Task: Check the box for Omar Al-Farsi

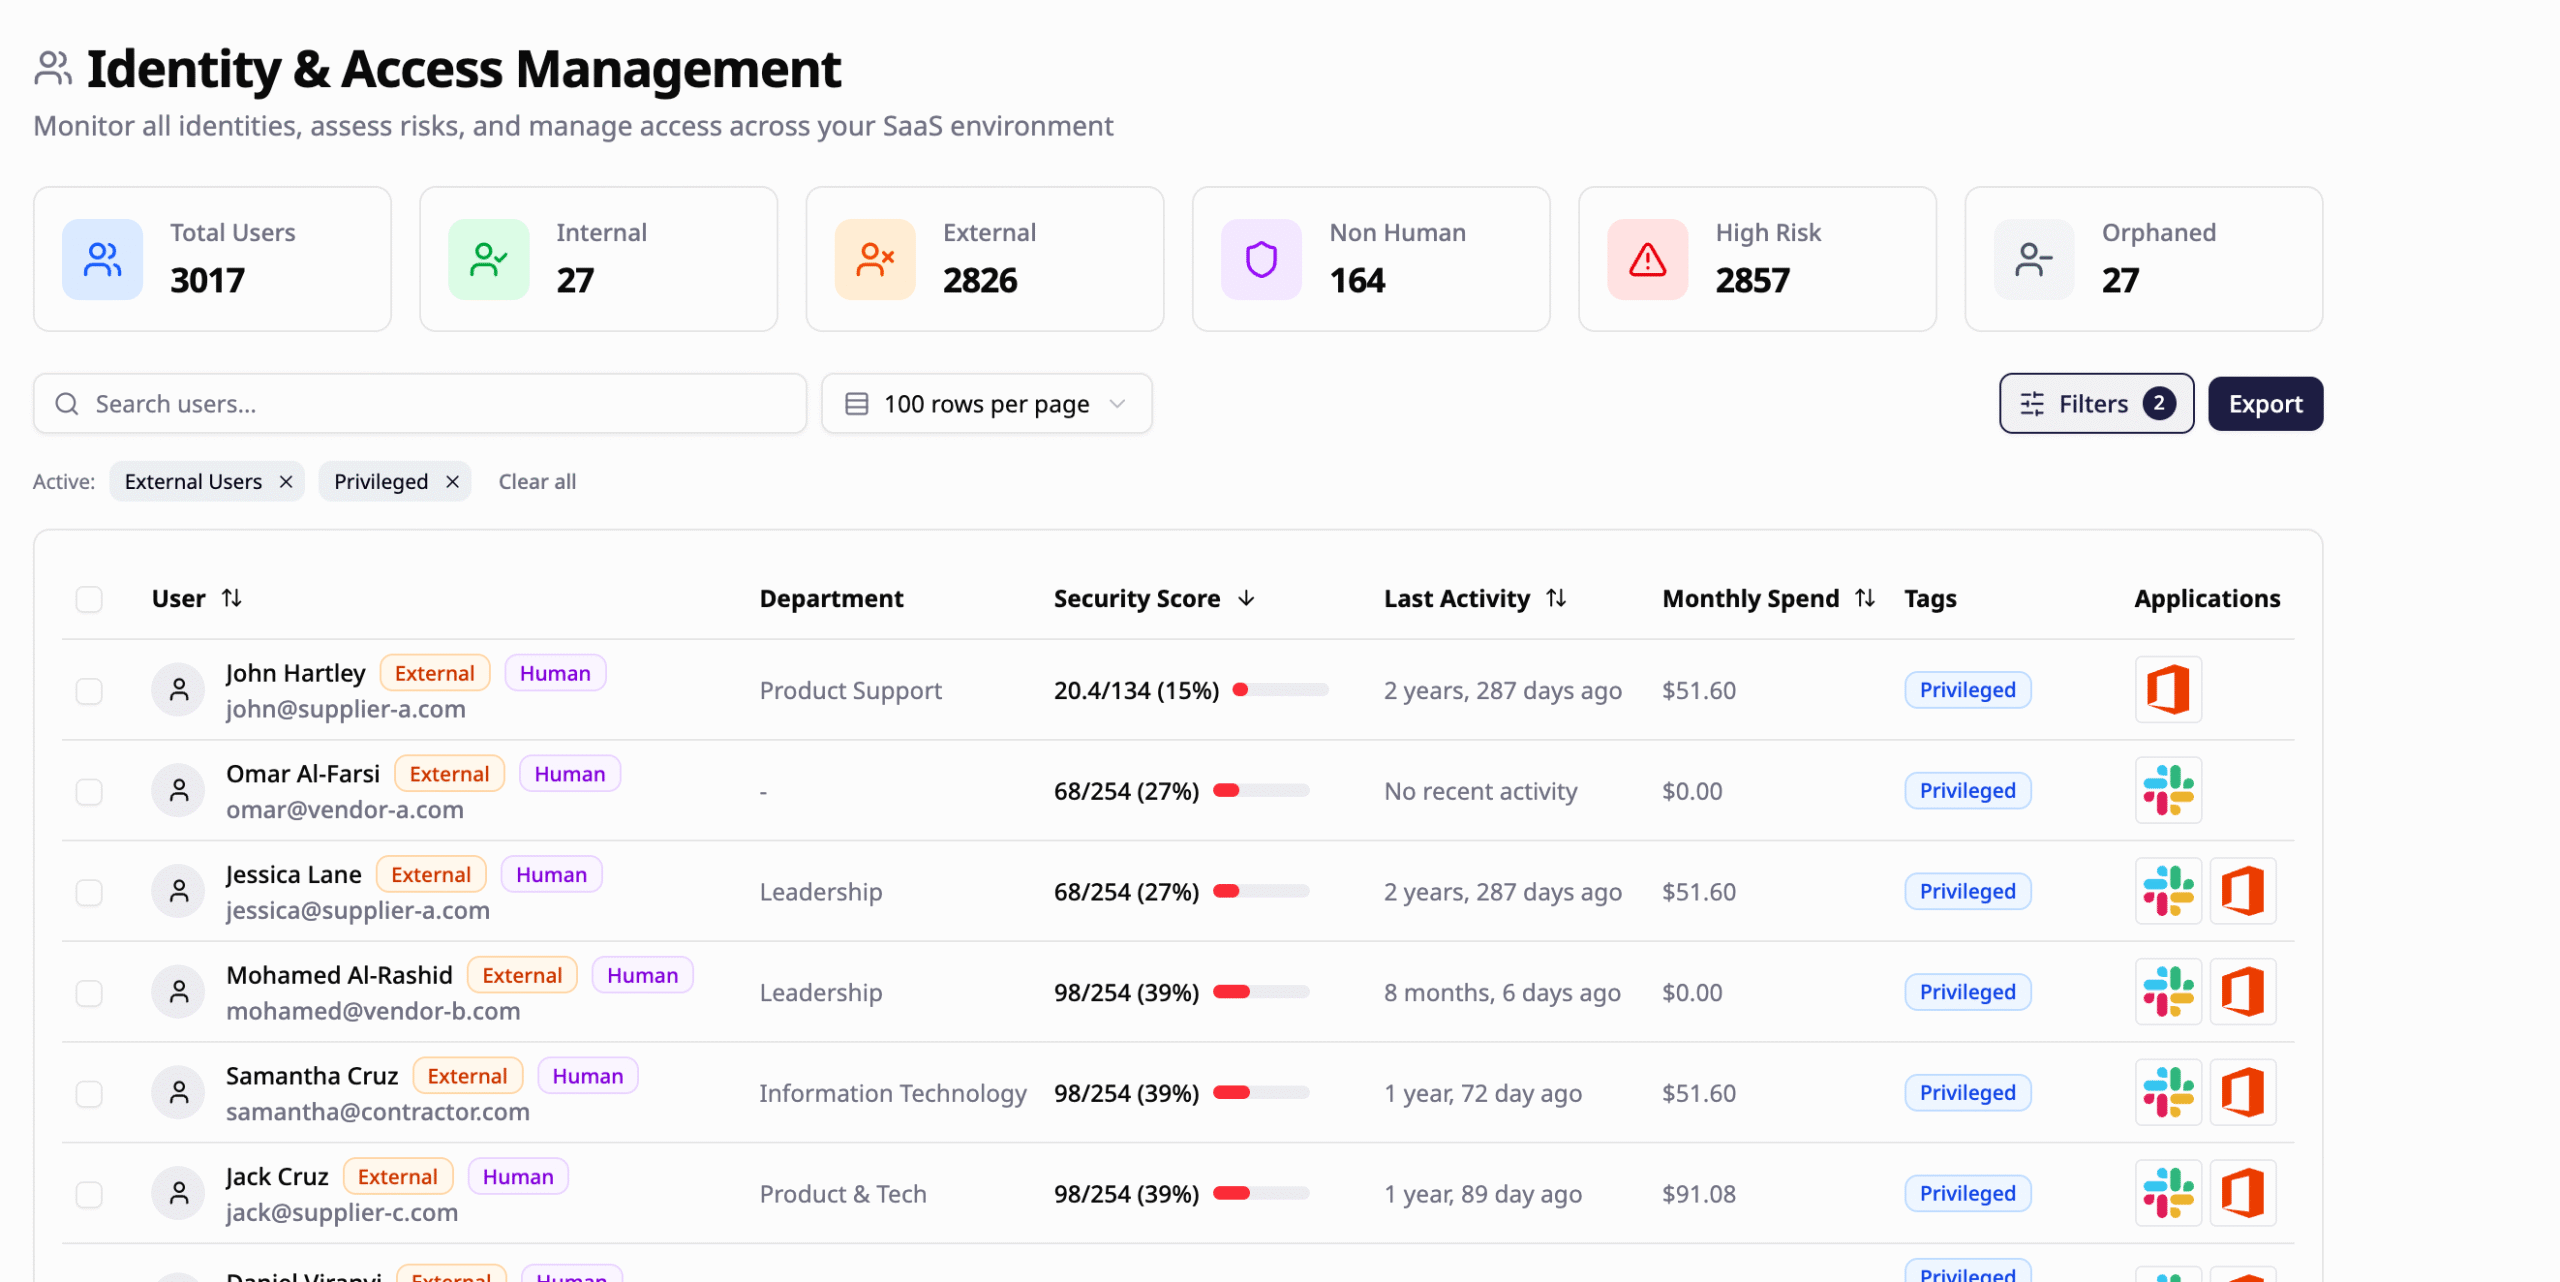Action: pos(89,792)
